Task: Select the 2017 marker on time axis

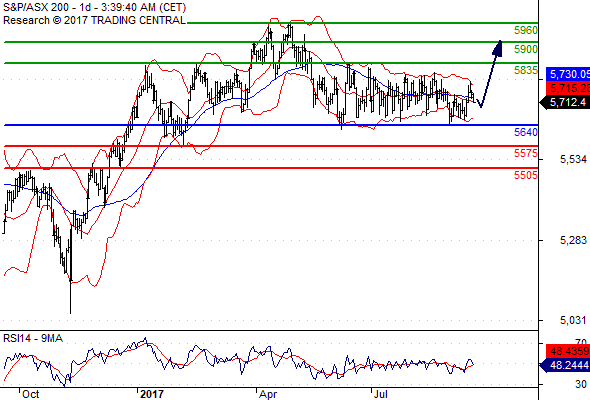Action: (152, 394)
